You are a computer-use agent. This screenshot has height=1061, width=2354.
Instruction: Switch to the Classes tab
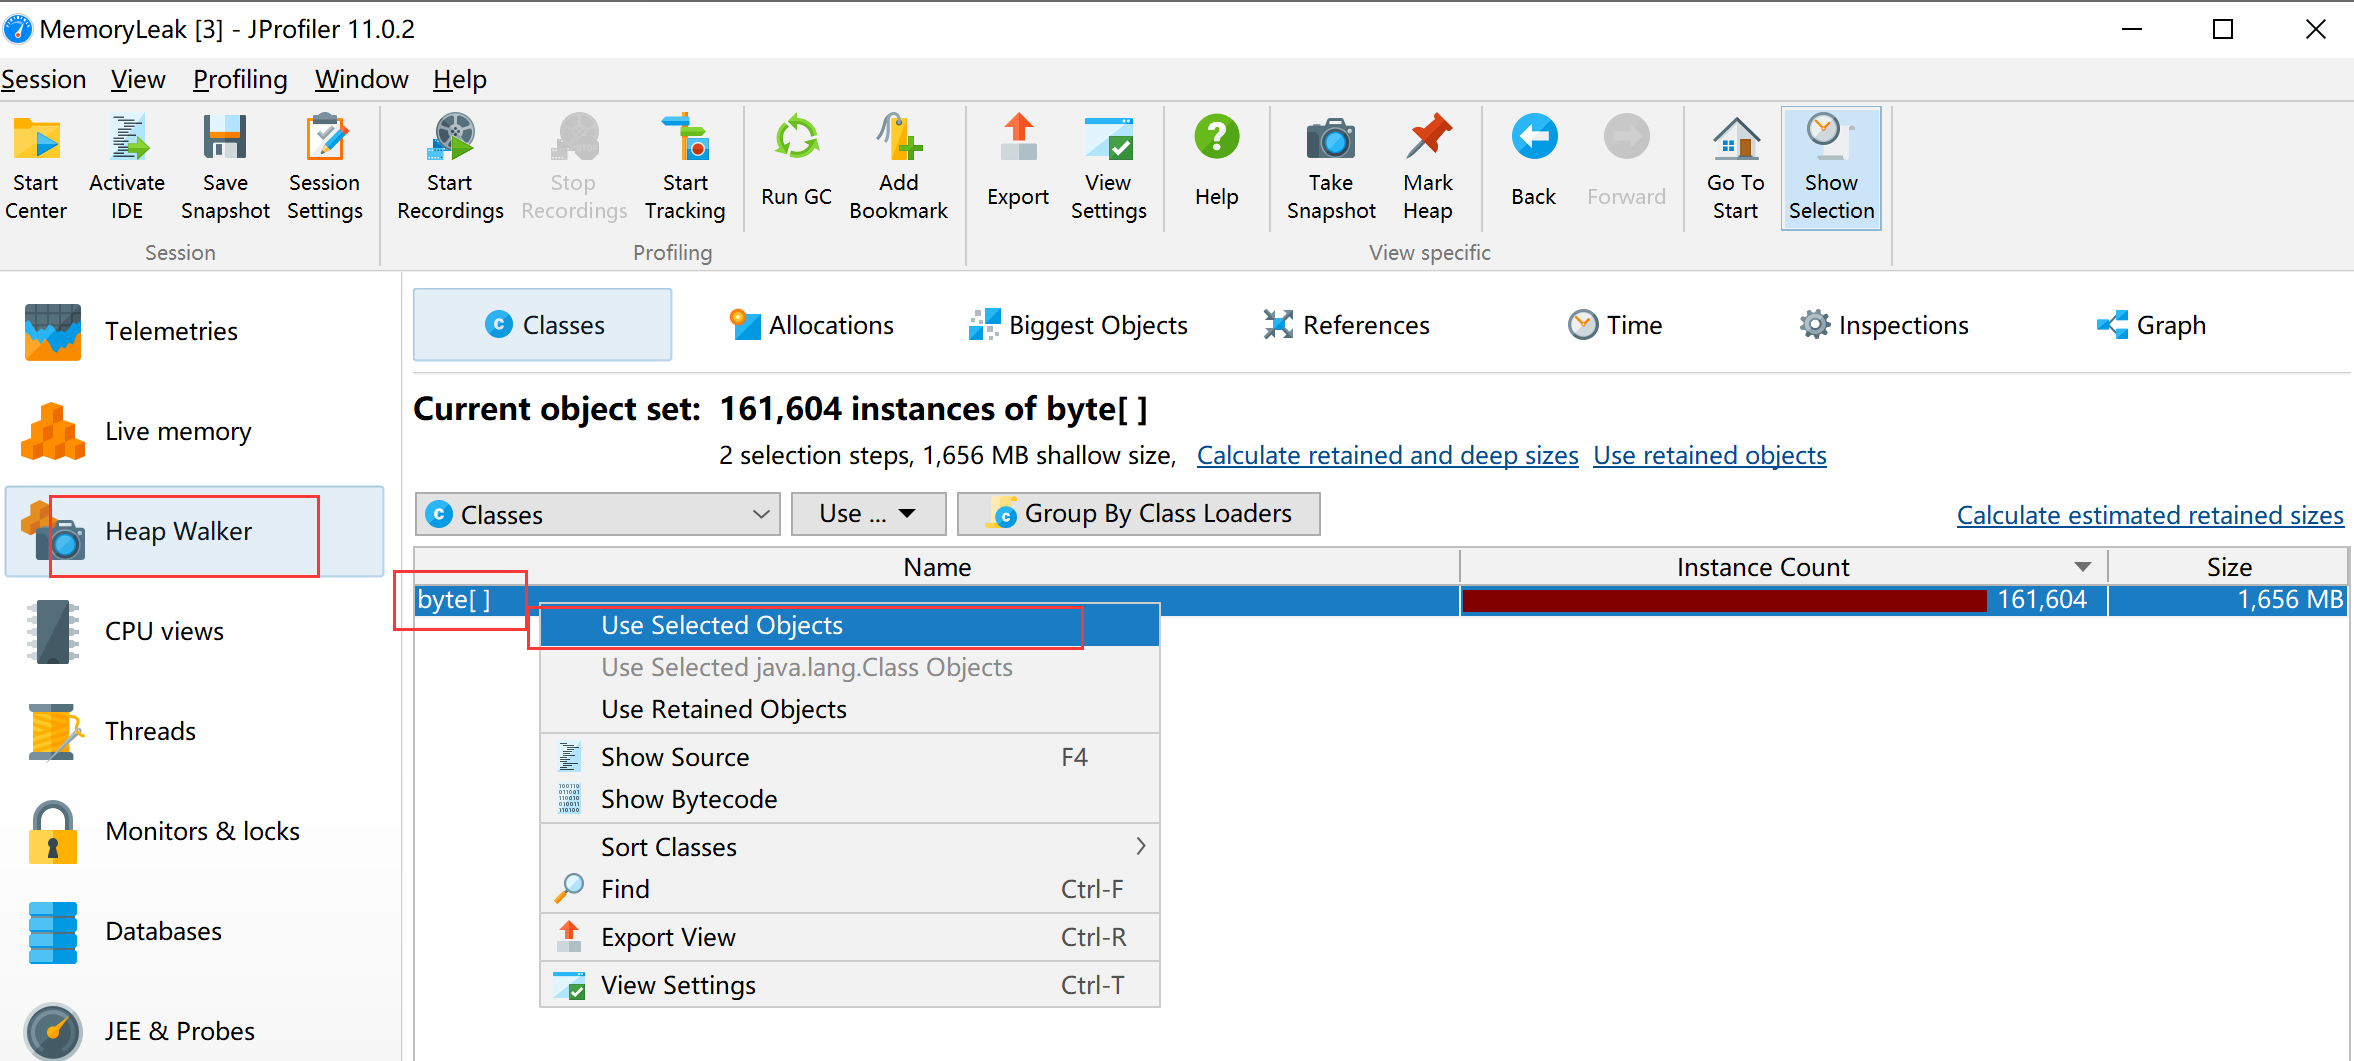(543, 325)
